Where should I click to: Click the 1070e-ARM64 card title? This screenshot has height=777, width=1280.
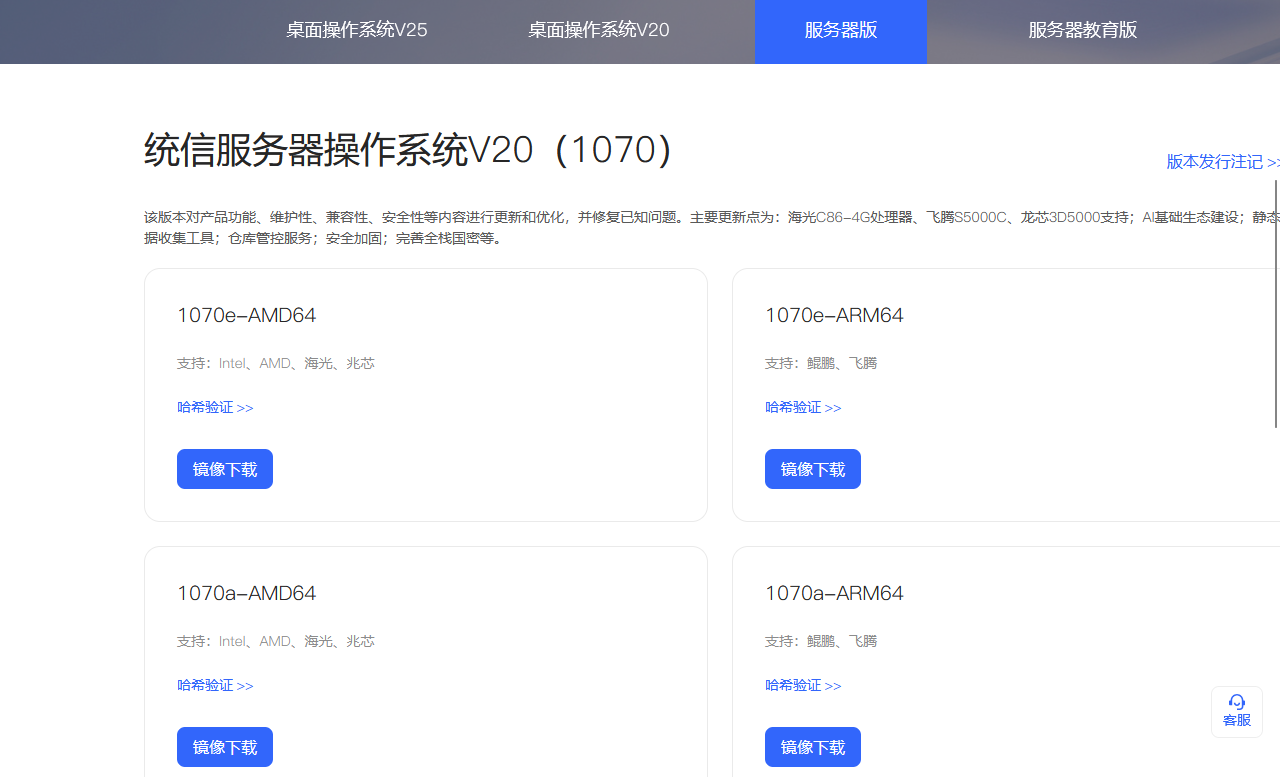click(834, 315)
